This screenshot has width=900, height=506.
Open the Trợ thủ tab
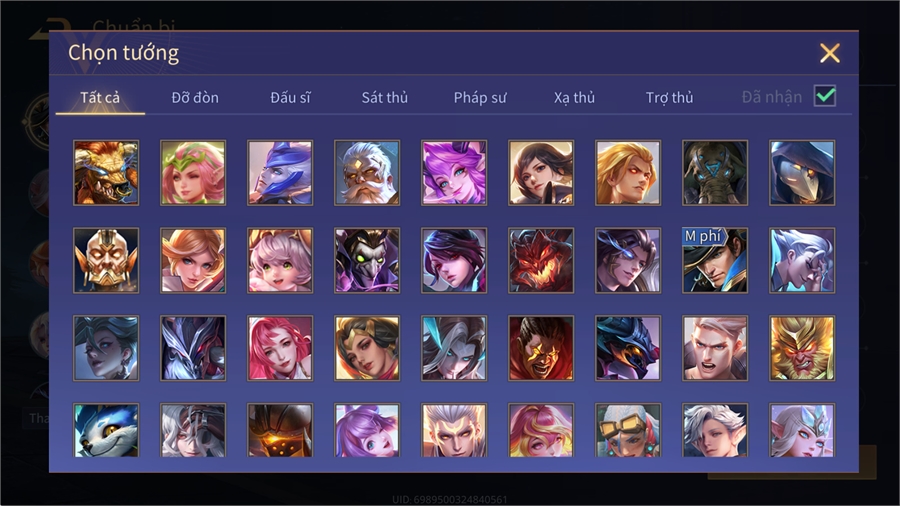tap(669, 98)
